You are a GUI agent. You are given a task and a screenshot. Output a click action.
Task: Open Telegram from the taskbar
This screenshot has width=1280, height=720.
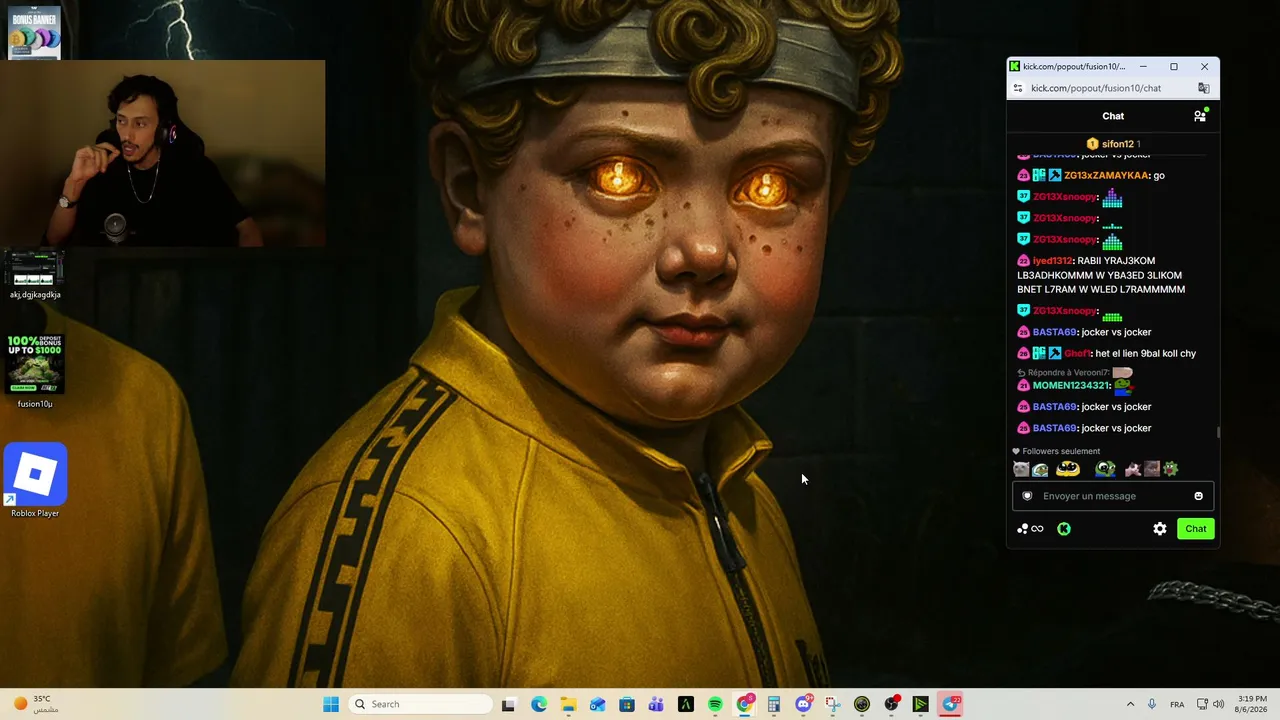(x=950, y=704)
